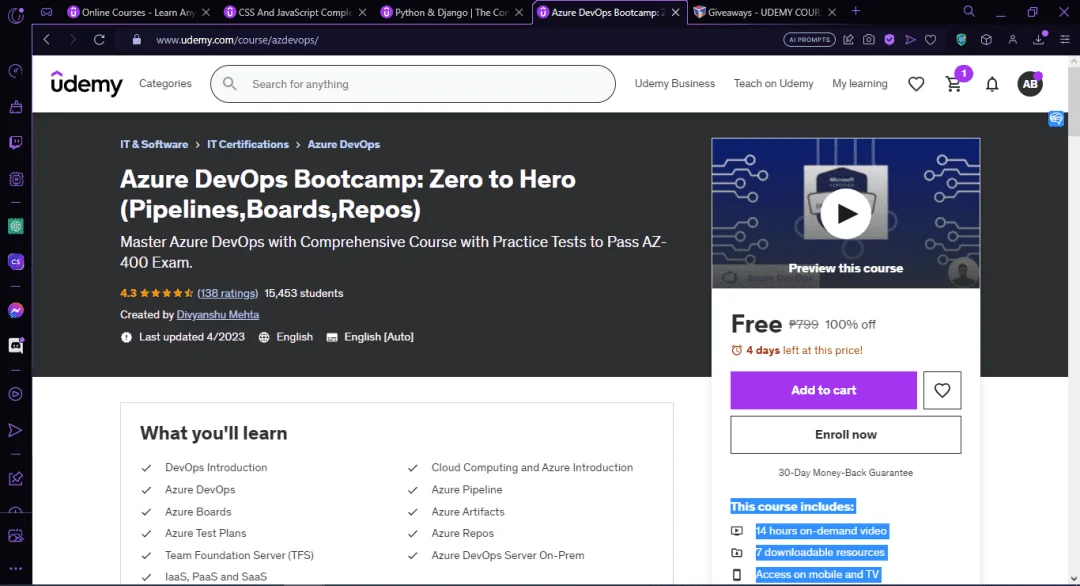The height and width of the screenshot is (586, 1080).
Task: Open Teach on Udemy link
Action: (773, 83)
